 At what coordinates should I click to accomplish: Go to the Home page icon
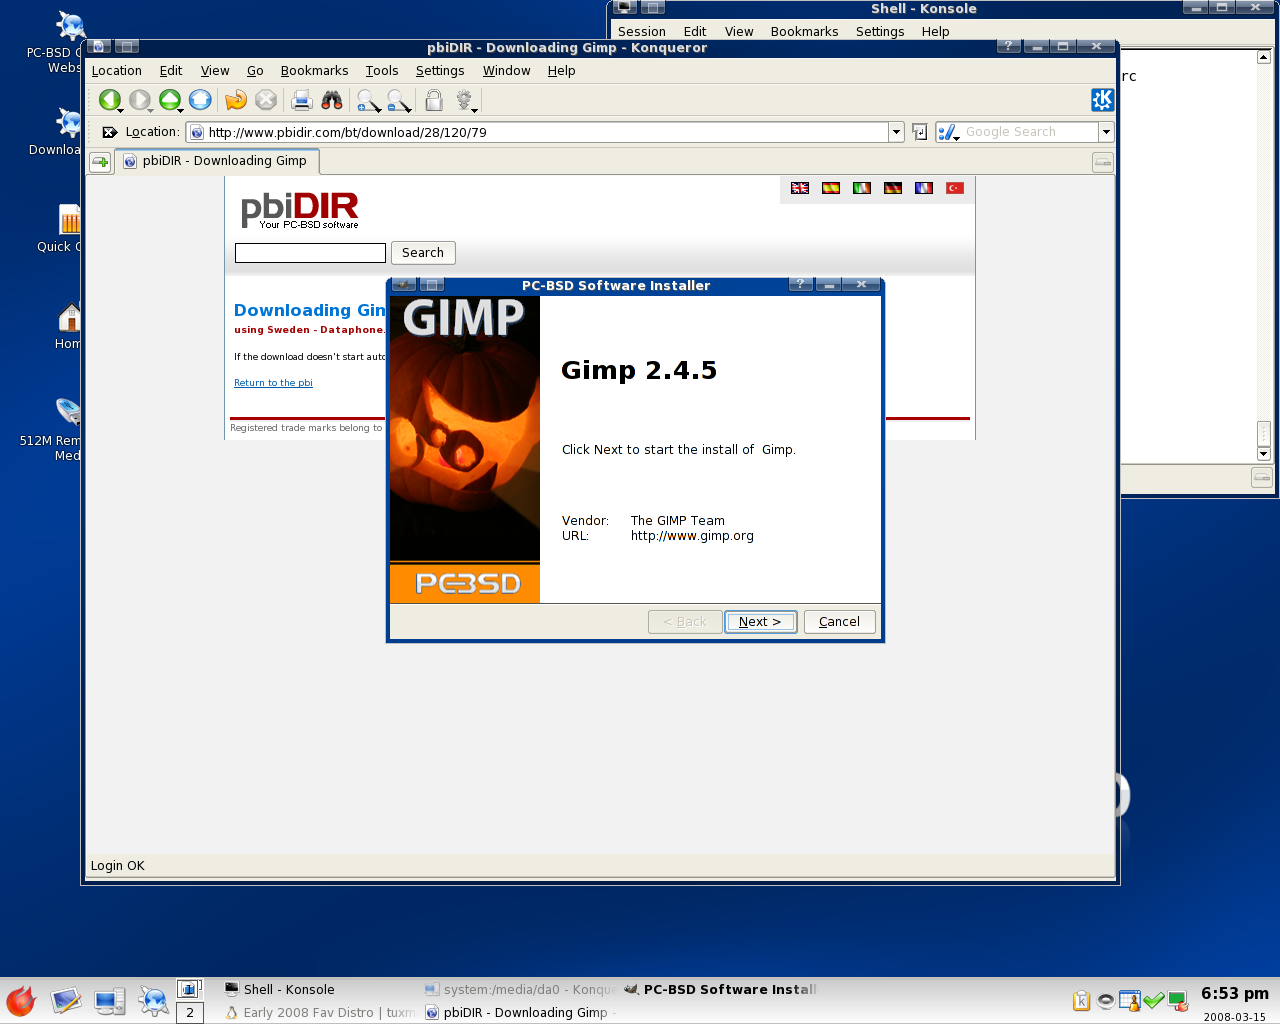point(200,100)
